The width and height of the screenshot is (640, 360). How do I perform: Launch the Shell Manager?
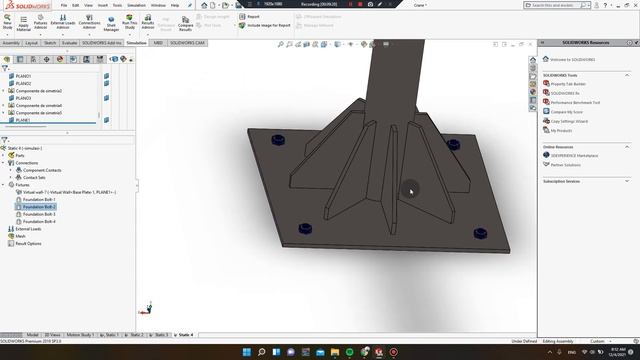111,24
